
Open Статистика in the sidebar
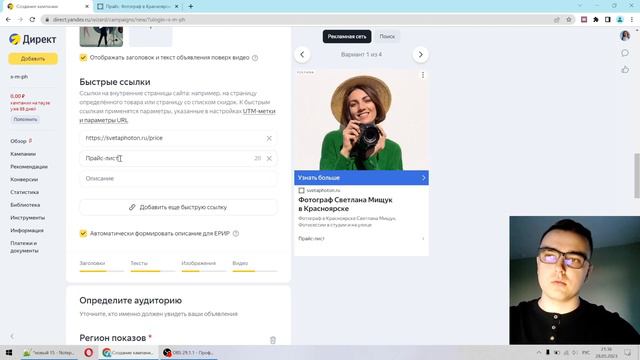pyautogui.click(x=24, y=192)
